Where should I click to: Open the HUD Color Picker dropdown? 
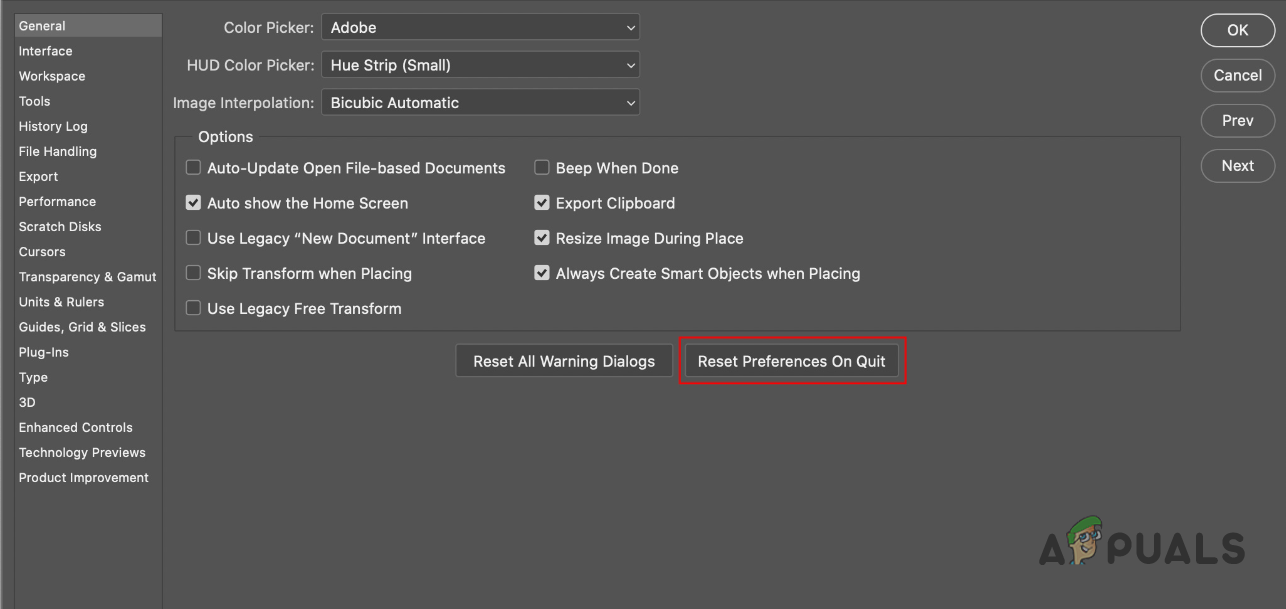480,64
